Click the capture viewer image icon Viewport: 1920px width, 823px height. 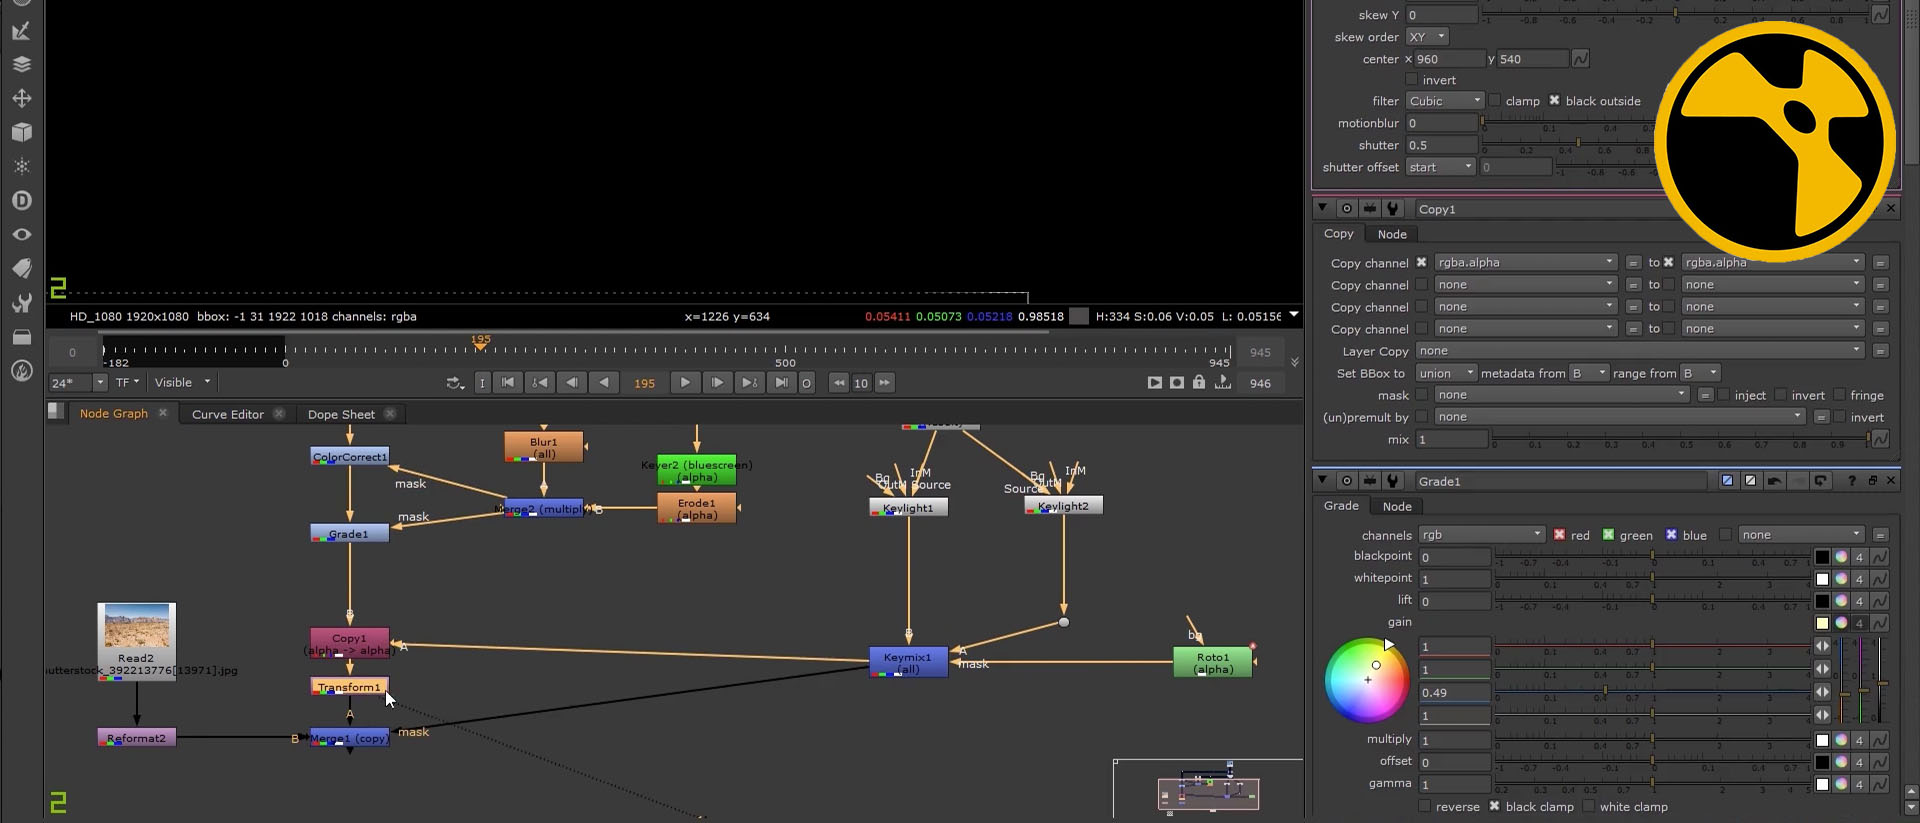point(1177,382)
